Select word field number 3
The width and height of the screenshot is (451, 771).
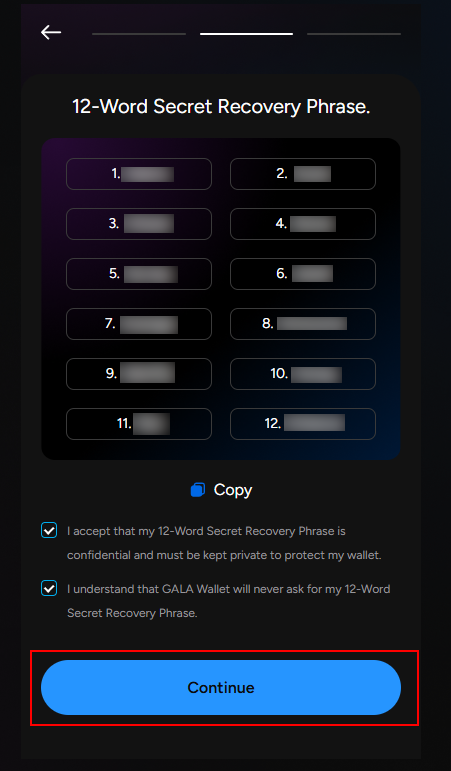[139, 224]
